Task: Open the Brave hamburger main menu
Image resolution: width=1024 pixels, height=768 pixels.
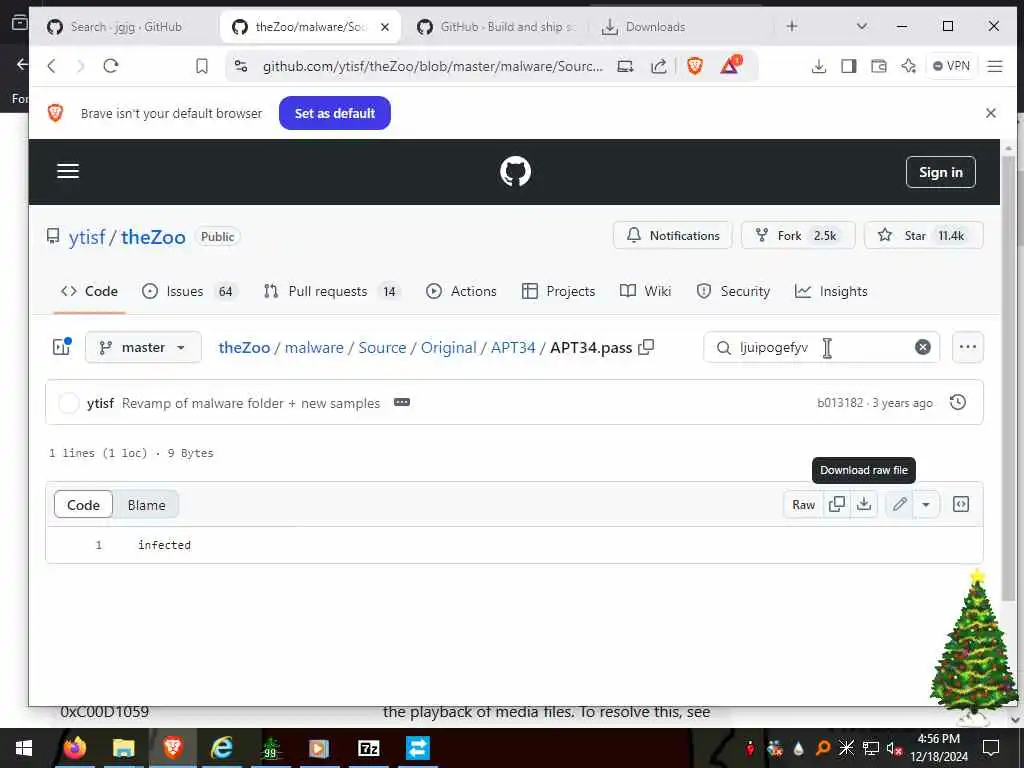Action: click(994, 66)
